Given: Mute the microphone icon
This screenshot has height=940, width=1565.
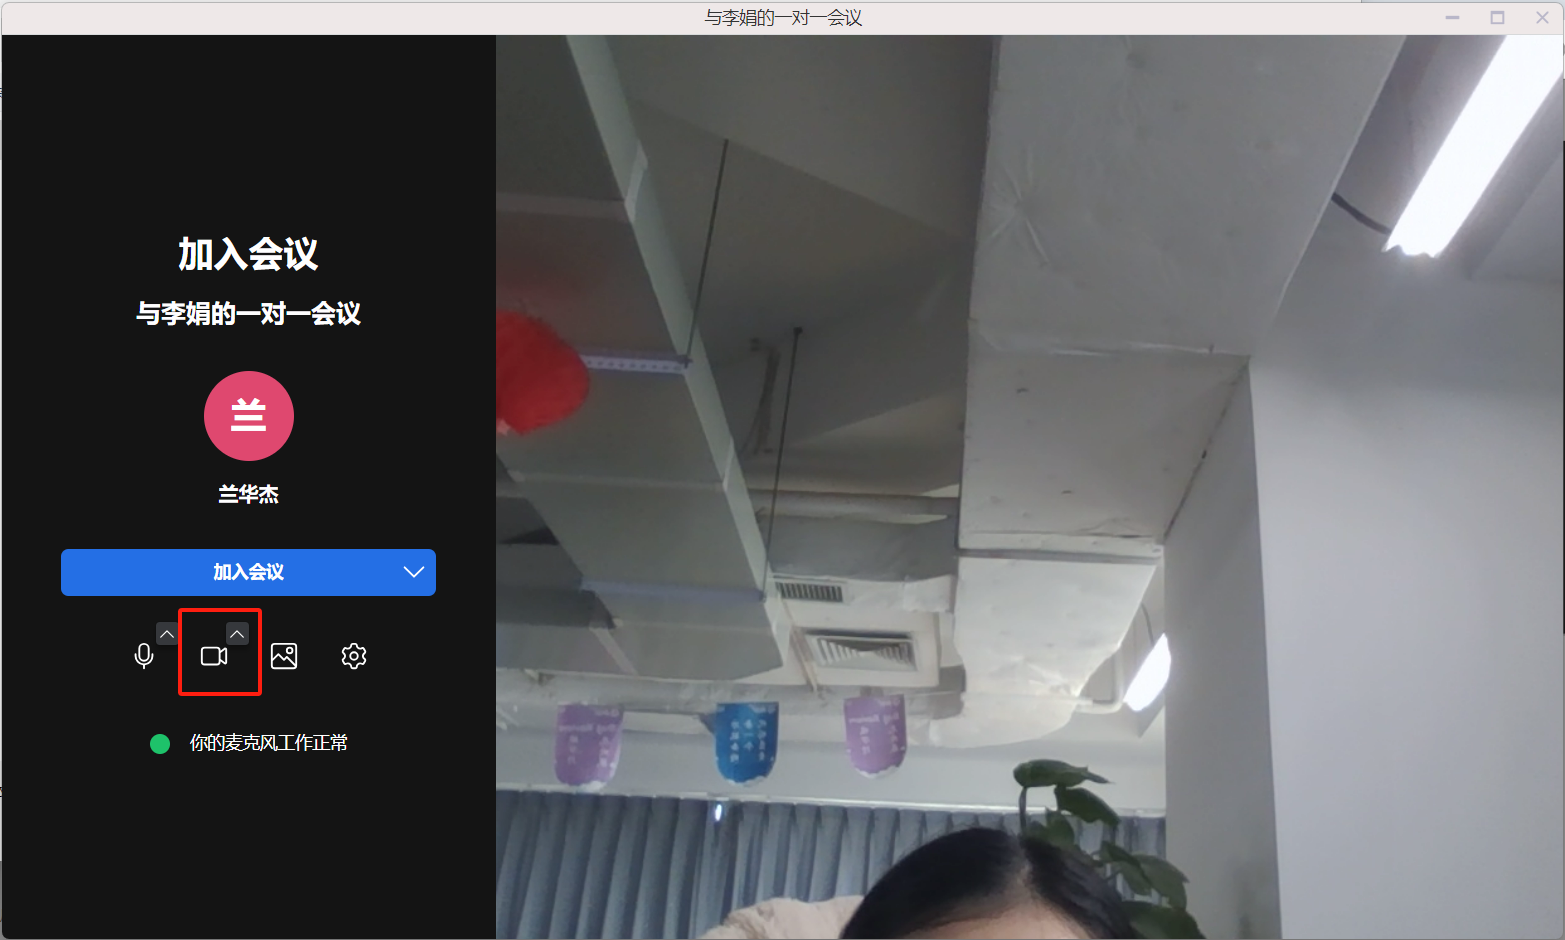Looking at the screenshot, I should point(144,656).
